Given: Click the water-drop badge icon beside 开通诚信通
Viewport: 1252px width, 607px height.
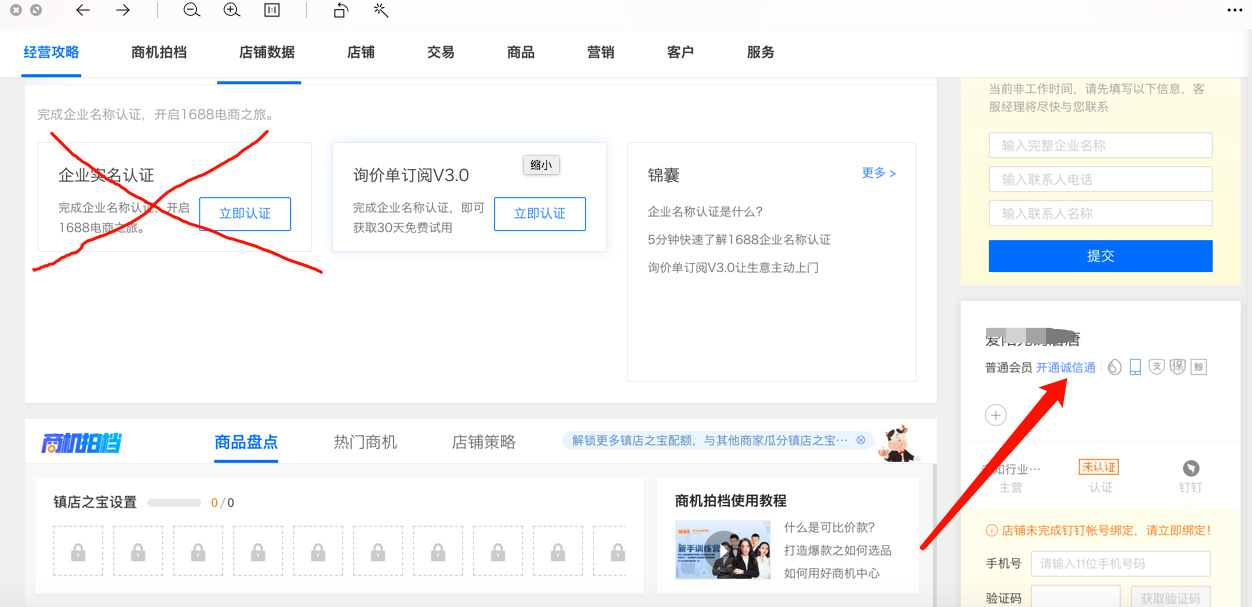Looking at the screenshot, I should tap(1114, 367).
